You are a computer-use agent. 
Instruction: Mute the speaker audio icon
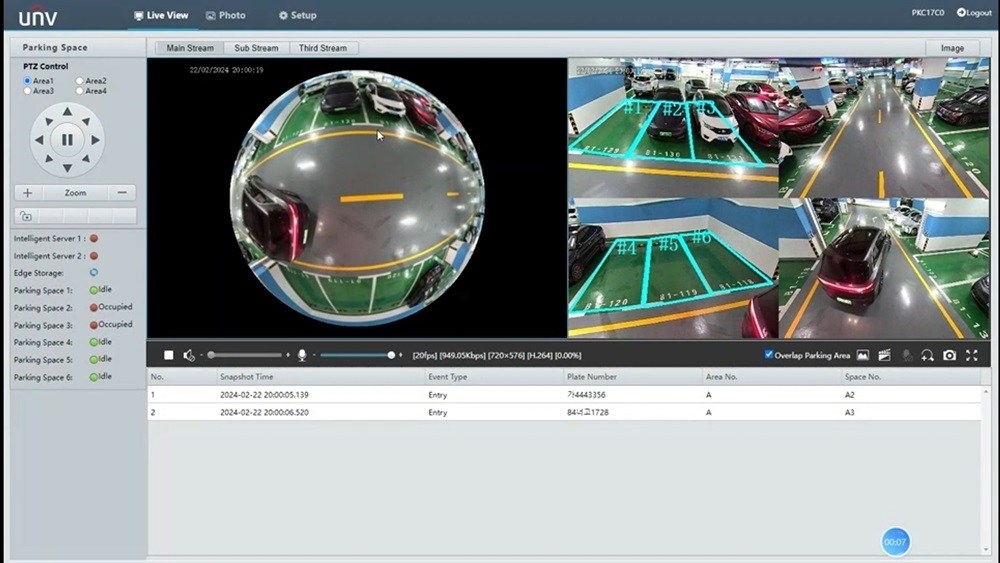[189, 355]
